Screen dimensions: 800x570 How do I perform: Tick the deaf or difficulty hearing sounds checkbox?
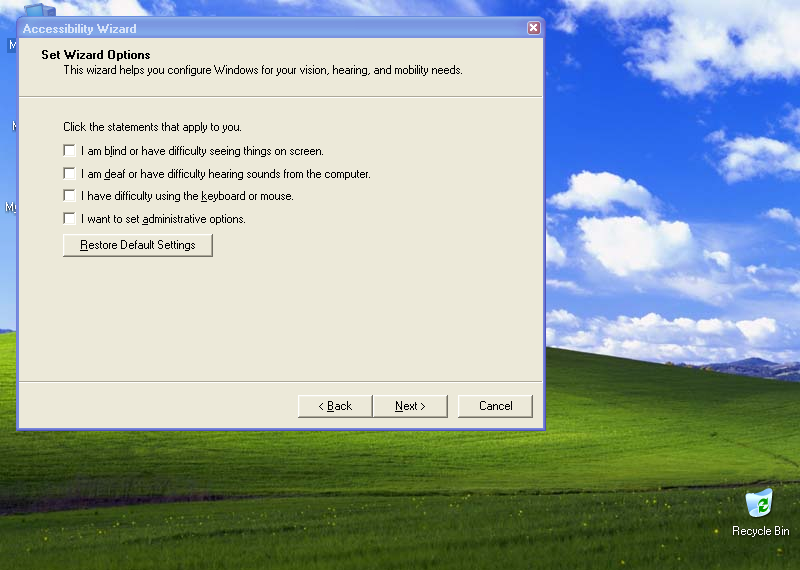pyautogui.click(x=69, y=174)
